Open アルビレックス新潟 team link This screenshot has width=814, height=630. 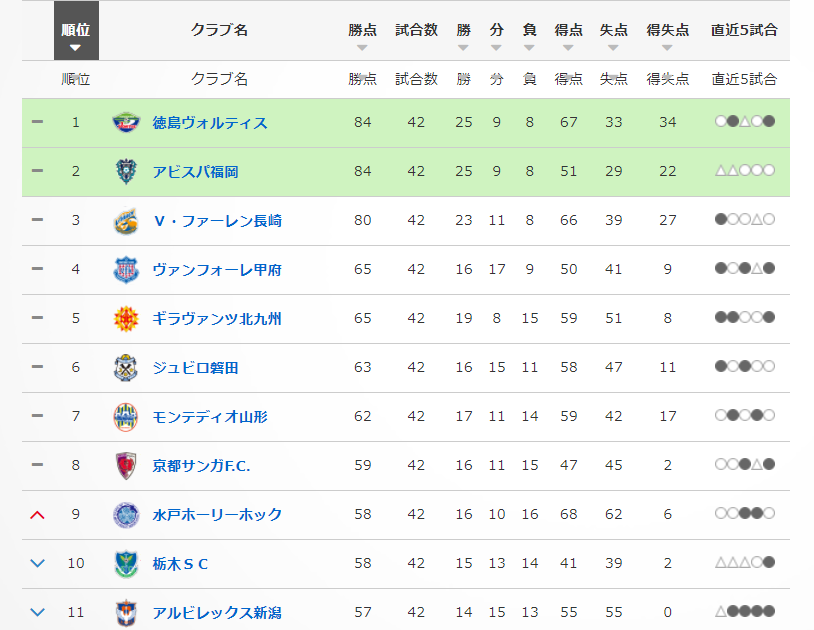pos(217,613)
